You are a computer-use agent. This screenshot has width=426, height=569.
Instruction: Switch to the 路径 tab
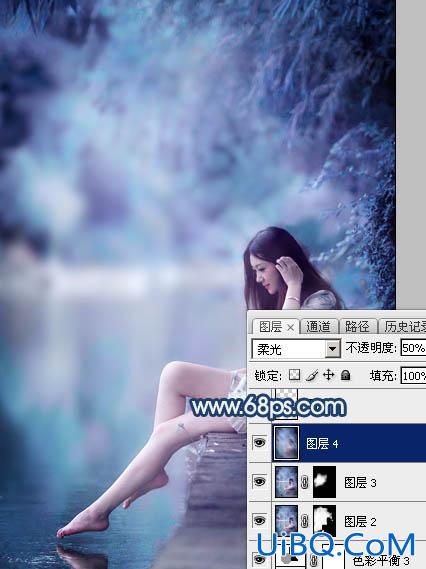coord(357,327)
